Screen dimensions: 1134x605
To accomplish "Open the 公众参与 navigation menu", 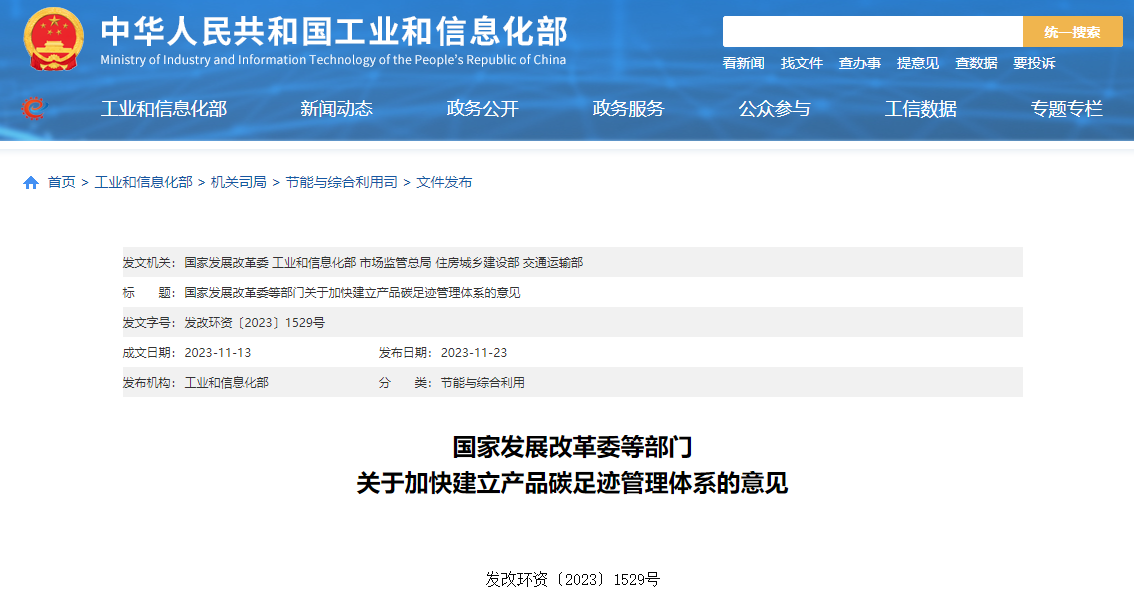I will (x=775, y=108).
